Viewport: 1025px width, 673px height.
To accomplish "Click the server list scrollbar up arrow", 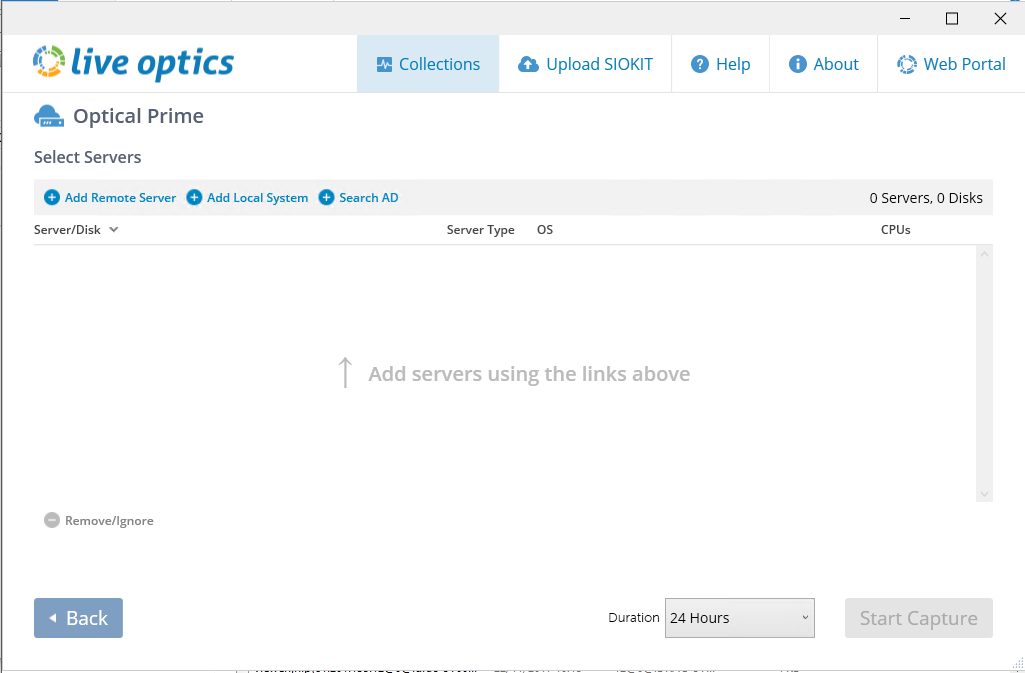I will [x=984, y=254].
